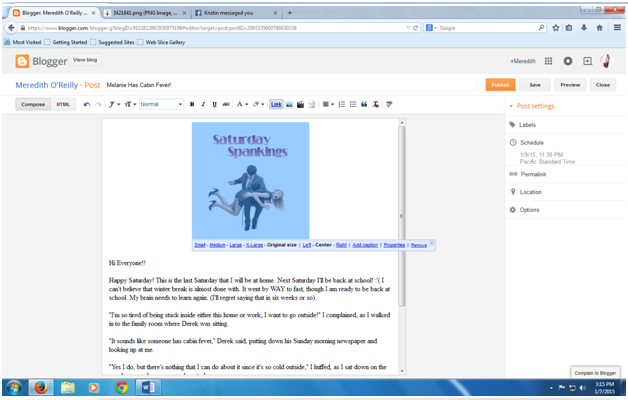This screenshot has width=628, height=400.
Task: Switch to the Kristin messaged you tab
Action: (236, 13)
